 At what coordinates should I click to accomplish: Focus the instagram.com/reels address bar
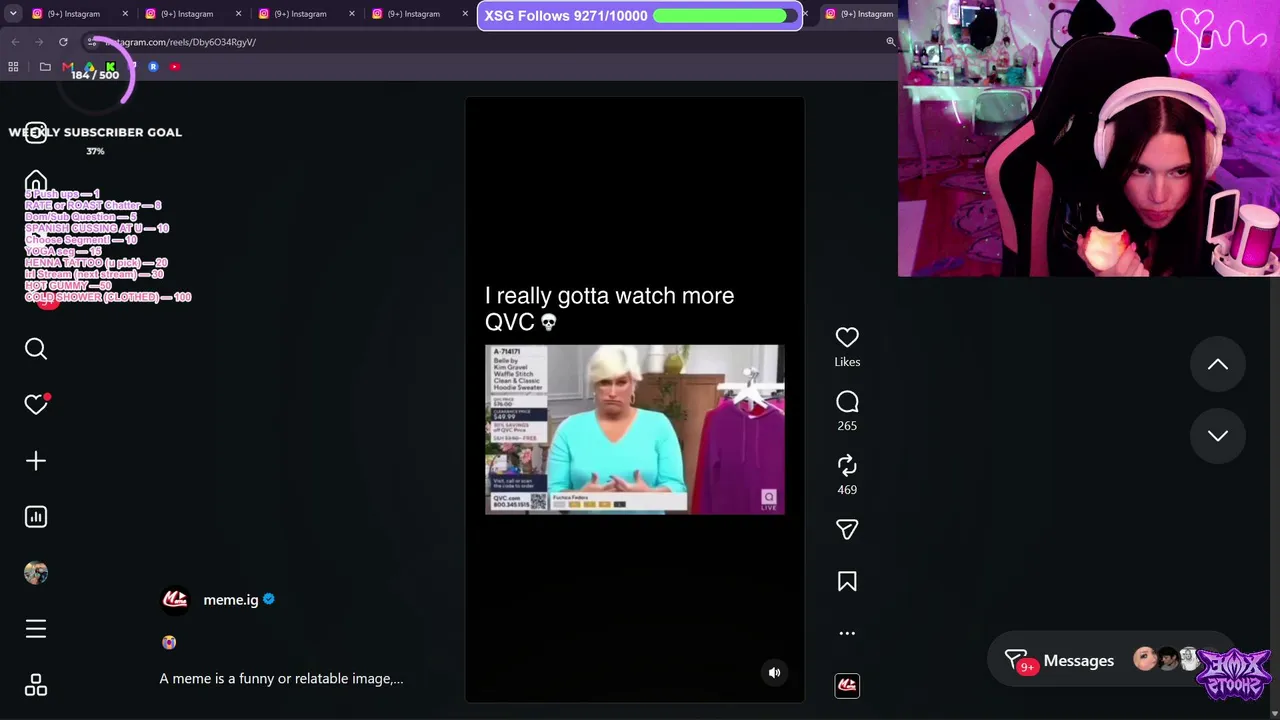480,42
